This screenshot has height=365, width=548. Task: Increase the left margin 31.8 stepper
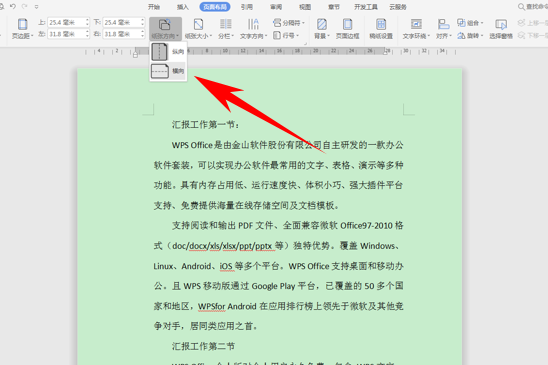[x=87, y=32]
